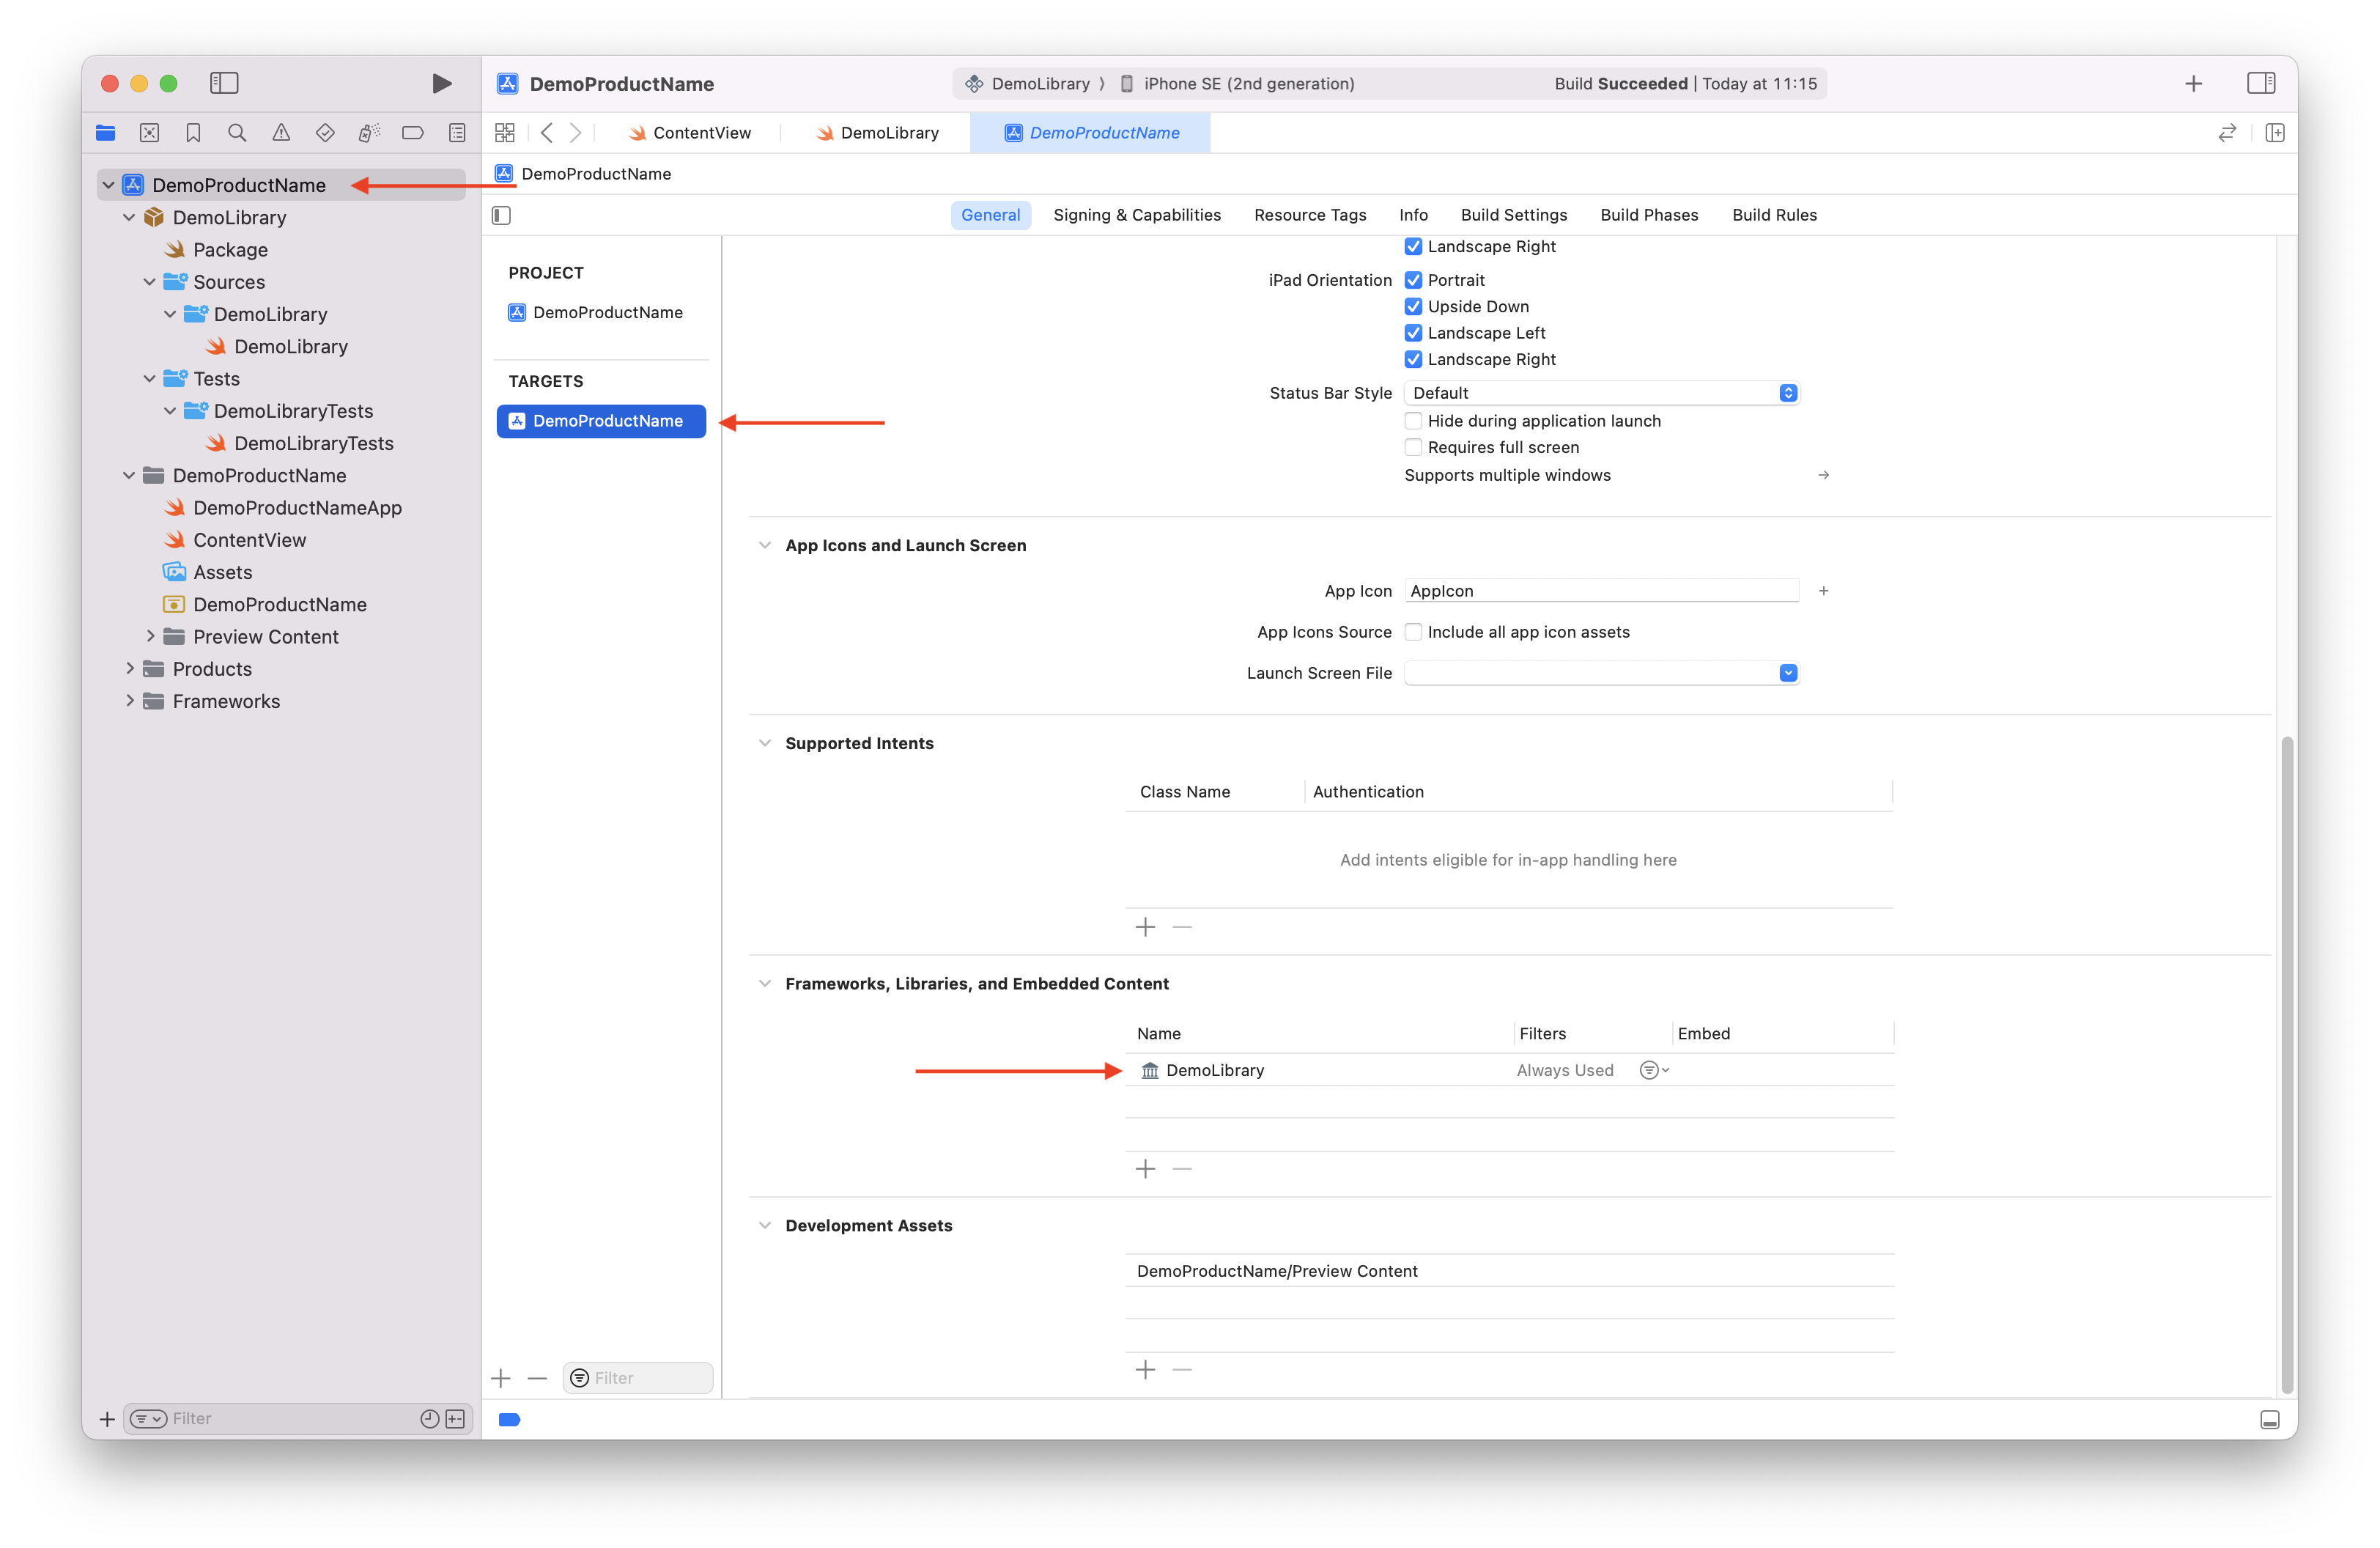Click the plus library button in toolbar
Image resolution: width=2380 pixels, height=1548 pixels.
2193,83
